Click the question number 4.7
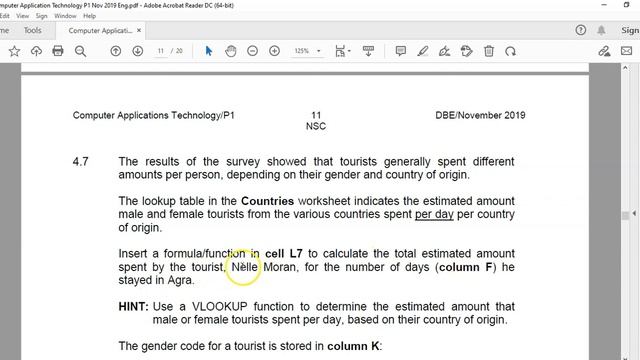The width and height of the screenshot is (640, 360). 80,162
